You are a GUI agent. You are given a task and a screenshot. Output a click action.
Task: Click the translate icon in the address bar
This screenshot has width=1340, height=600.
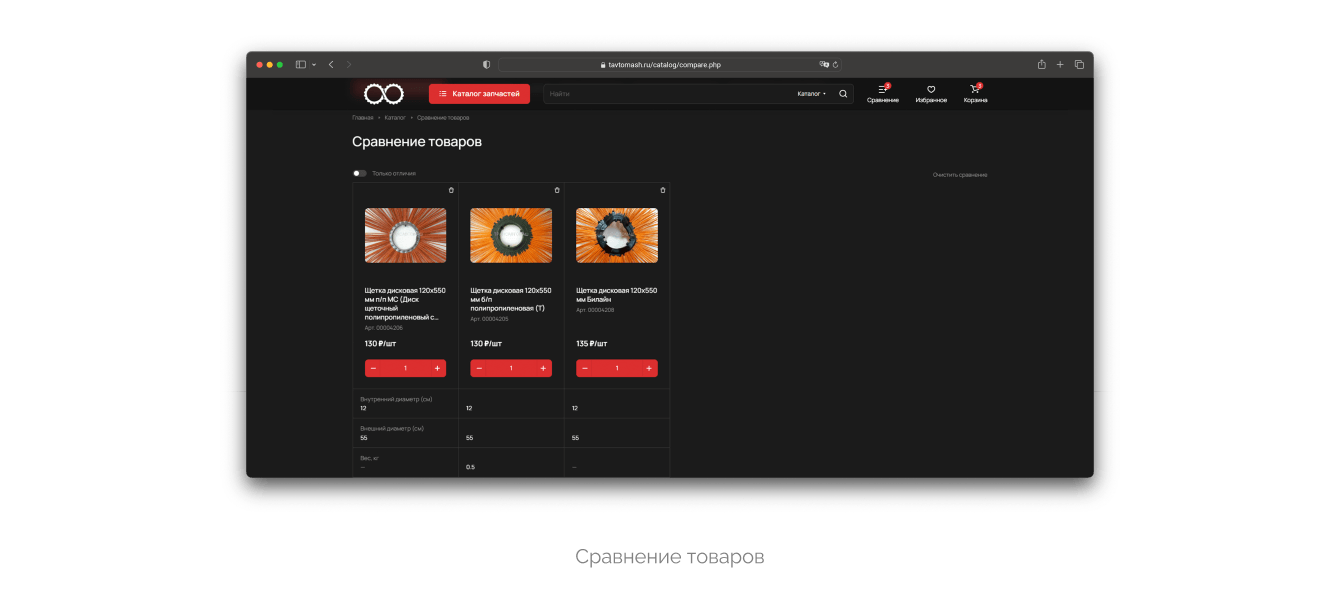[x=824, y=64]
